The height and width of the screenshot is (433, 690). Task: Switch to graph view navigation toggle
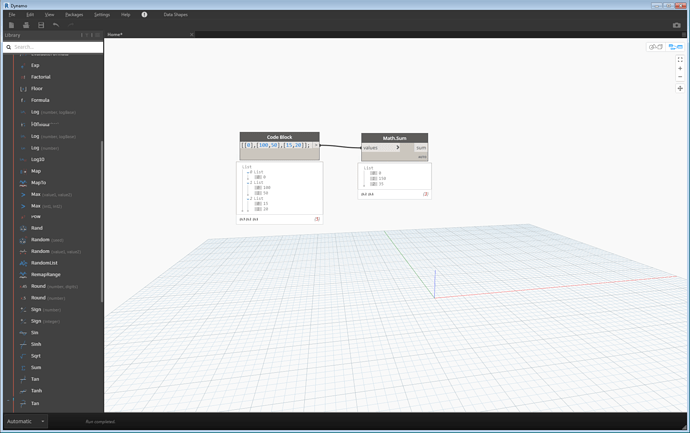tap(675, 47)
